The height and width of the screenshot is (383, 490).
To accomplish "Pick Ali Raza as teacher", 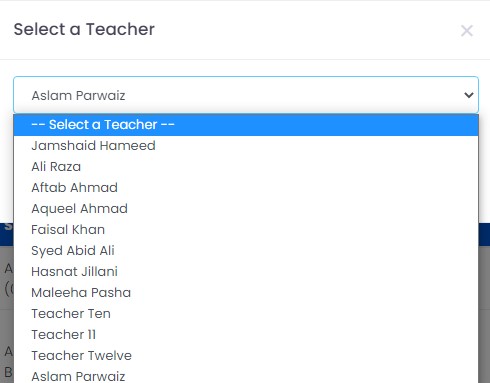I will click(x=246, y=167).
